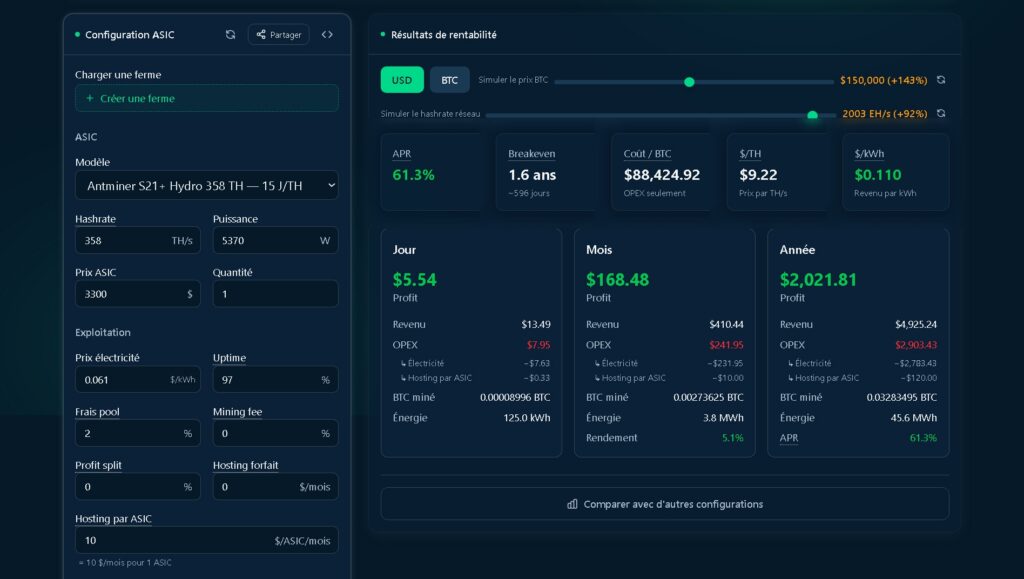Image resolution: width=1024 pixels, height=579 pixels.
Task: Reset the ASIC configuration with refresh icon
Action: click(x=231, y=35)
